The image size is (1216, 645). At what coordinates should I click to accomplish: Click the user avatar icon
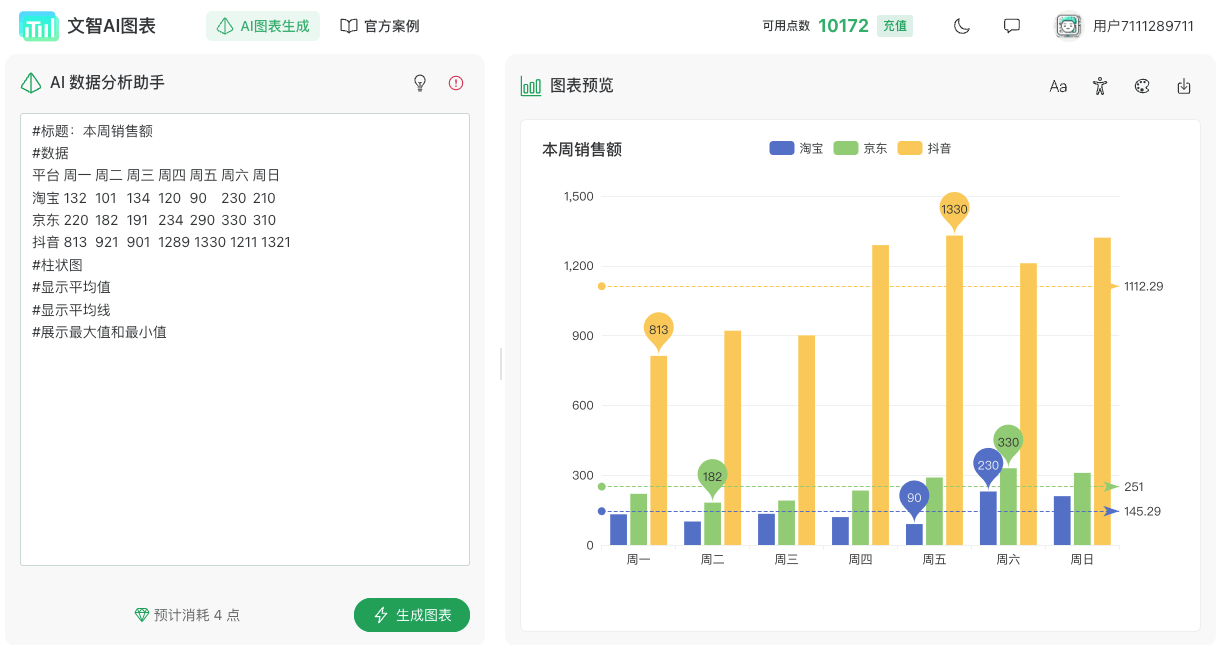click(1069, 26)
